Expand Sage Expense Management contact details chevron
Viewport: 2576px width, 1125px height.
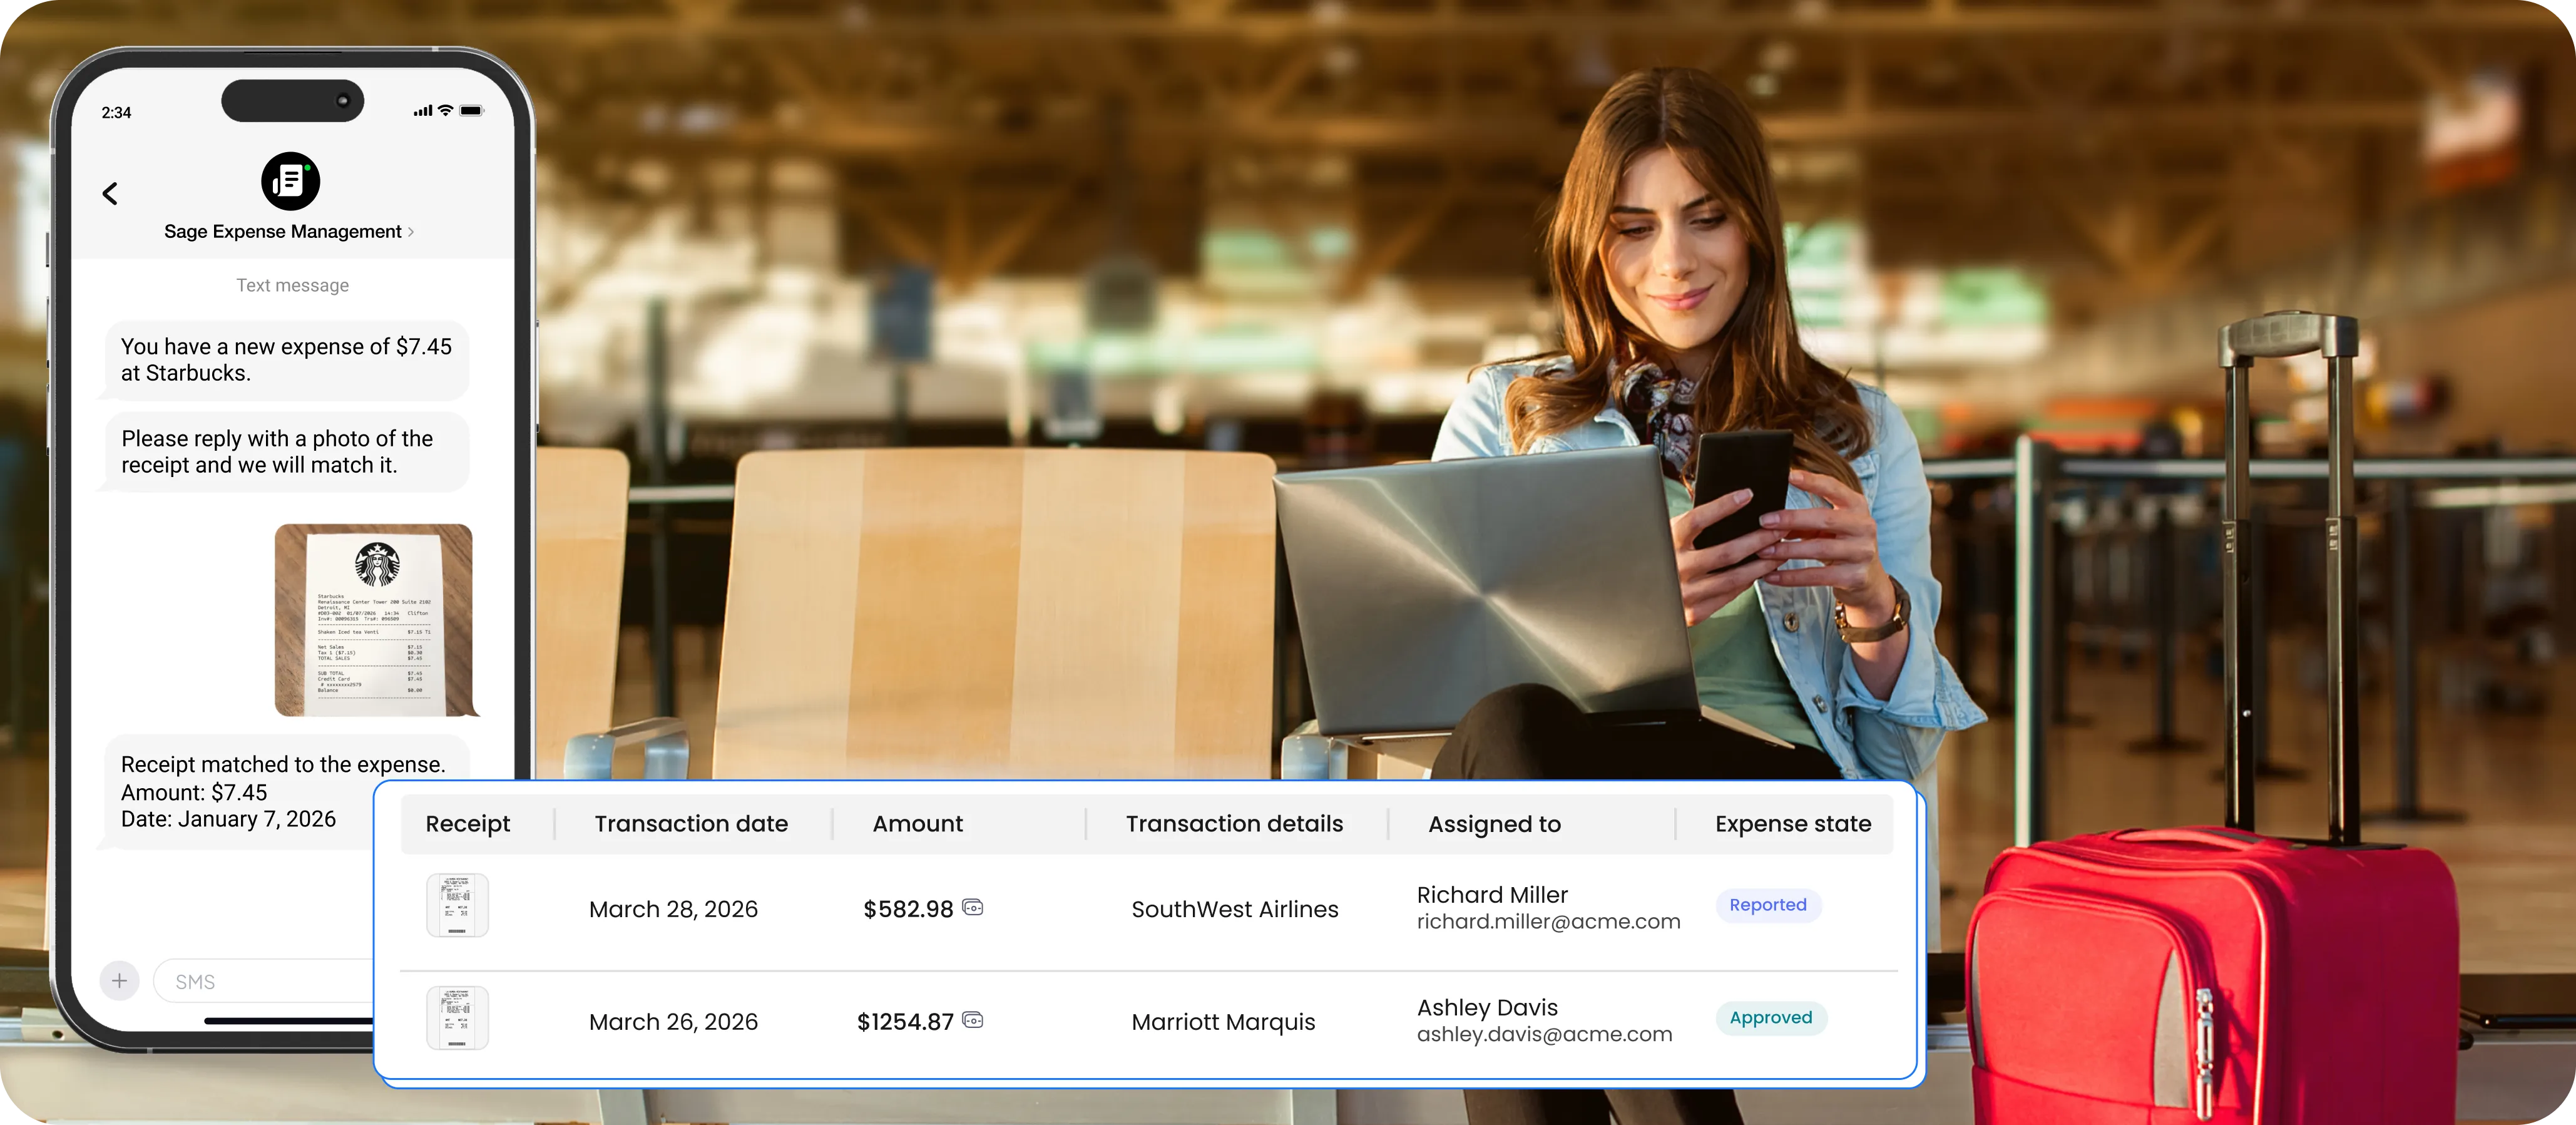[x=411, y=232]
